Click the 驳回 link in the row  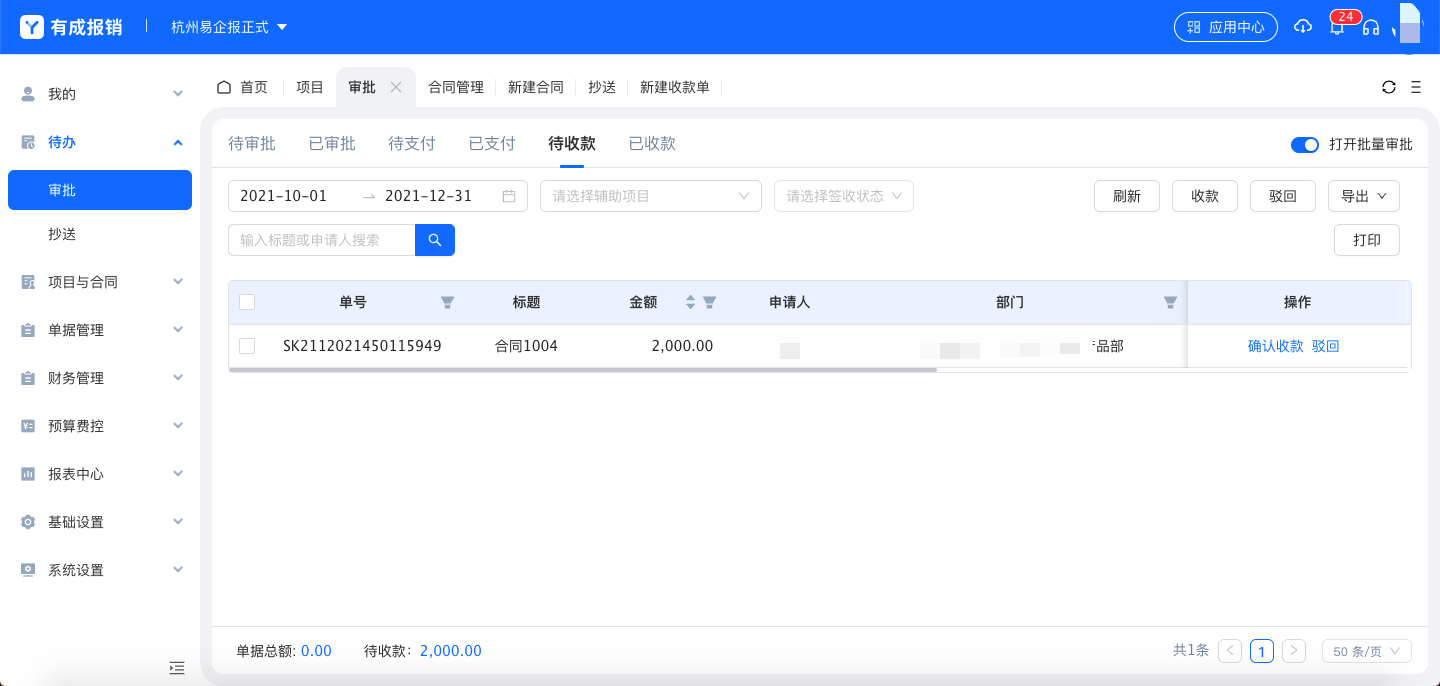click(x=1326, y=346)
